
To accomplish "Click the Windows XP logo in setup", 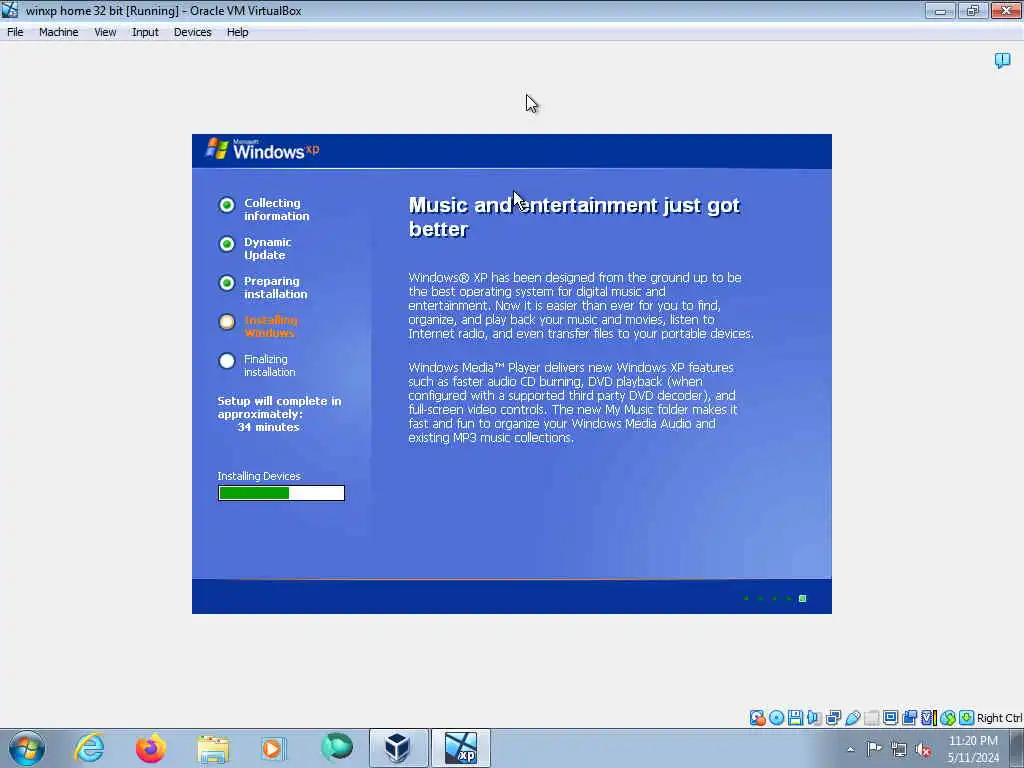I will tap(263, 150).
